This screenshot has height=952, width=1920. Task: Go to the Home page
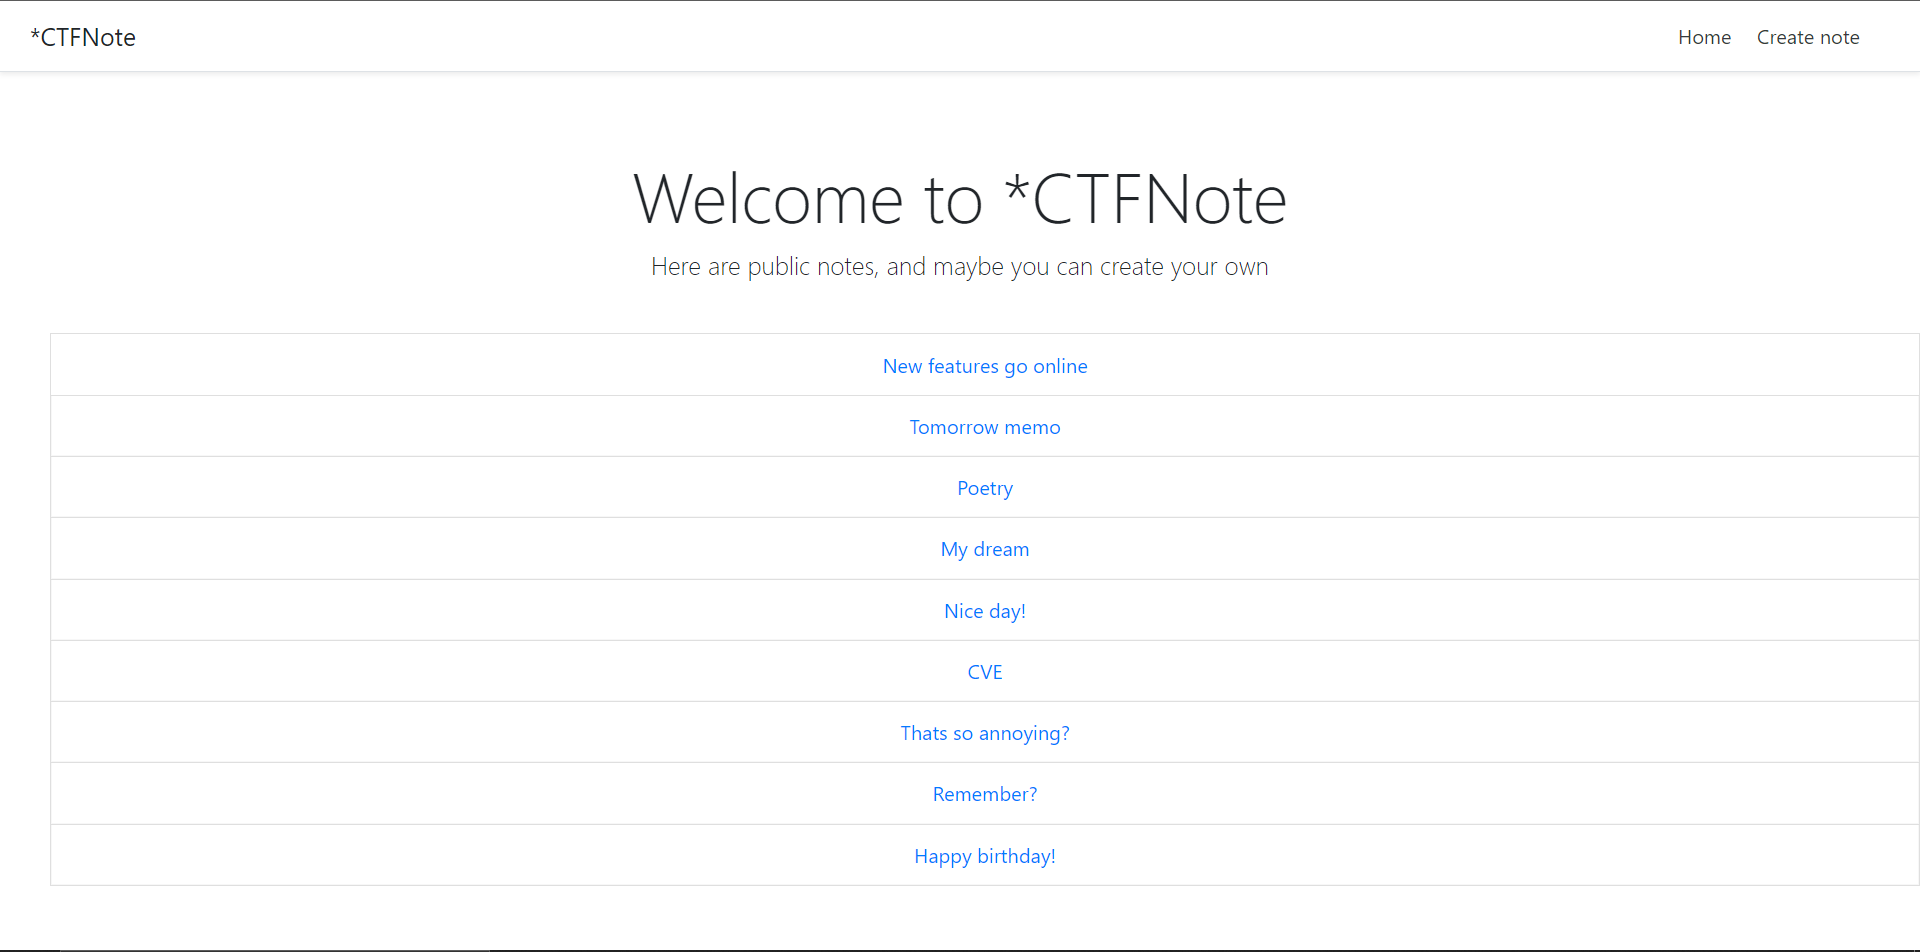[x=1704, y=37]
